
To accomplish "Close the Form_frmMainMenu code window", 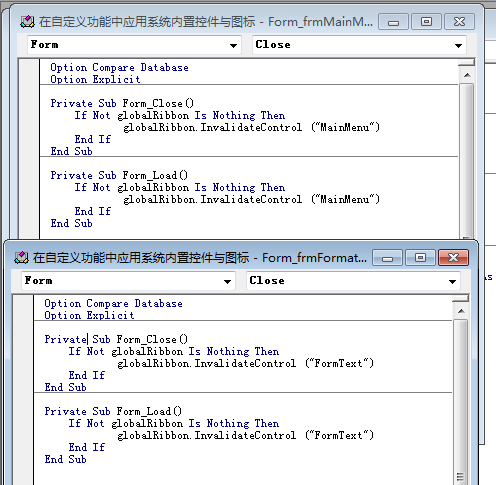I will (x=459, y=22).
